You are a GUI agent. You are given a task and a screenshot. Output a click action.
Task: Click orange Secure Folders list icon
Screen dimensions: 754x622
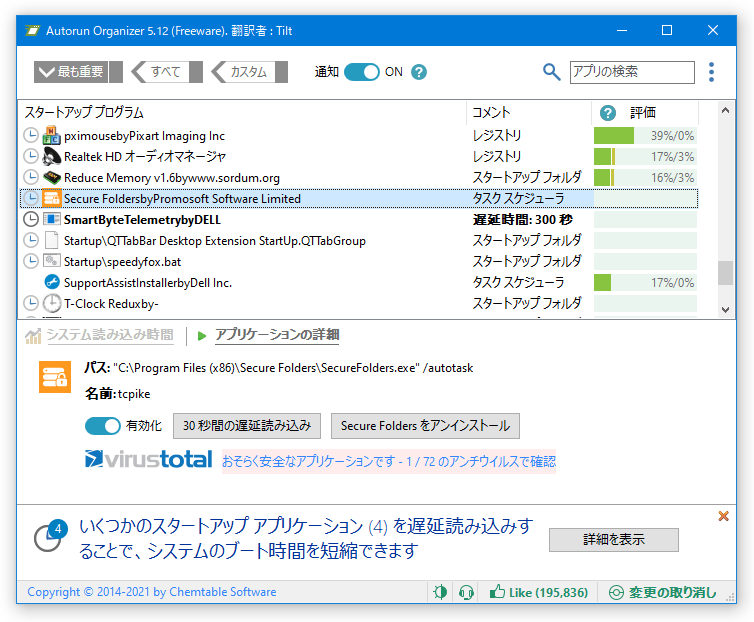(51, 198)
